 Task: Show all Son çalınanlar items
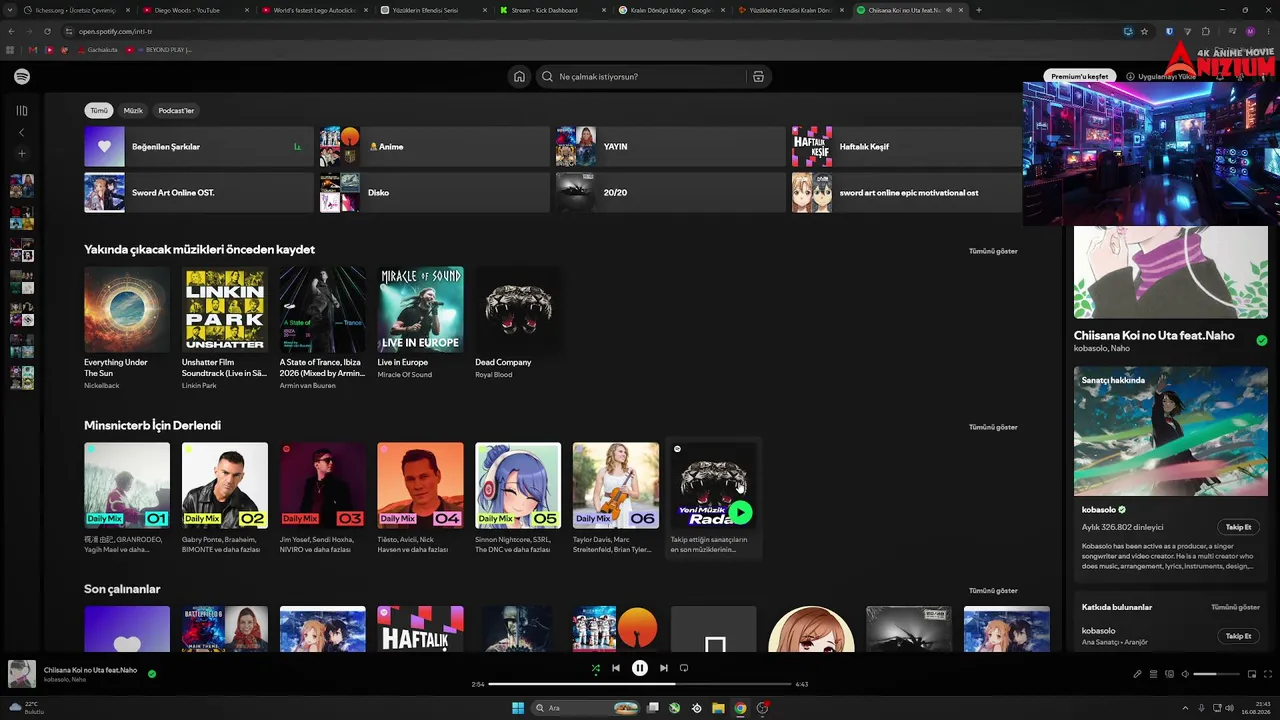click(x=993, y=591)
